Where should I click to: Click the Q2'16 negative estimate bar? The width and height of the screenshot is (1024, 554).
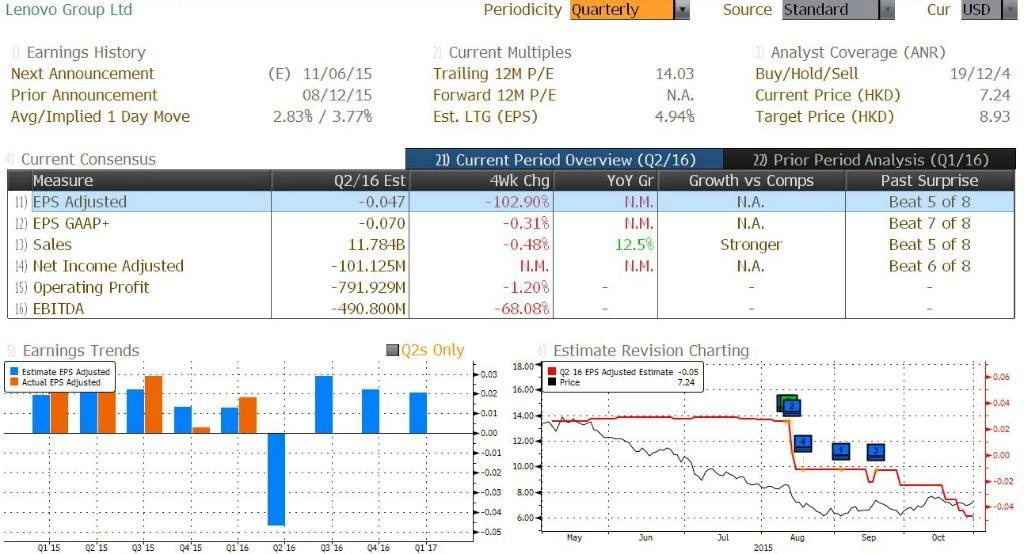[x=276, y=479]
